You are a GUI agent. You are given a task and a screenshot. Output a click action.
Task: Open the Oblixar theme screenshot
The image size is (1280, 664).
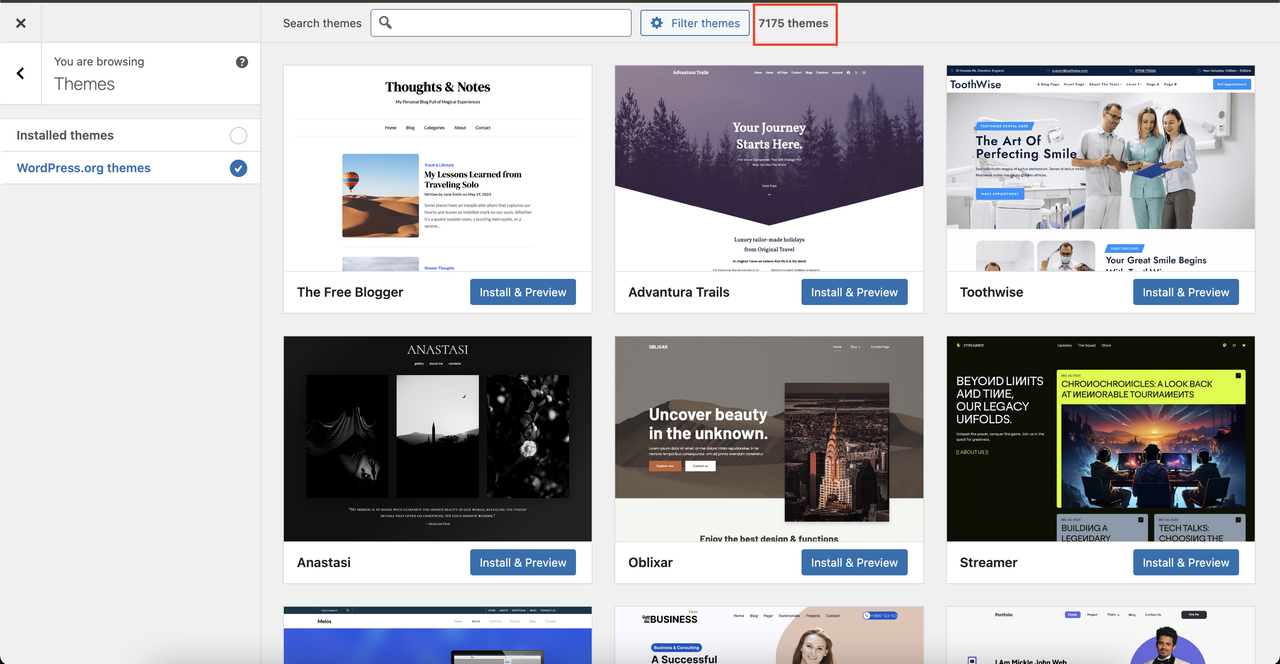click(x=769, y=439)
